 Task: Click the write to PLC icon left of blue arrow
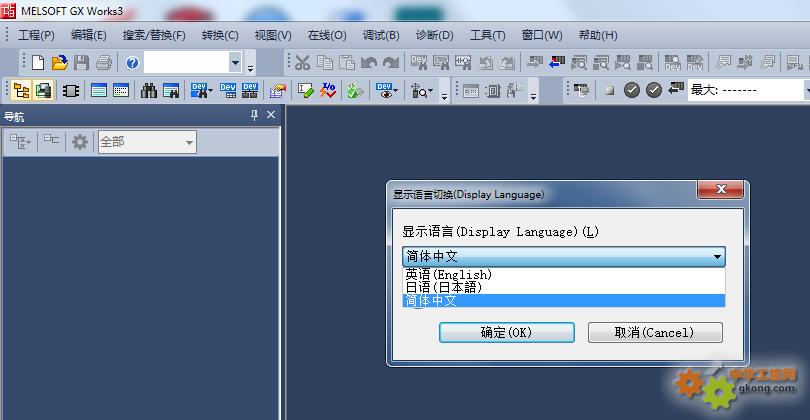534,63
